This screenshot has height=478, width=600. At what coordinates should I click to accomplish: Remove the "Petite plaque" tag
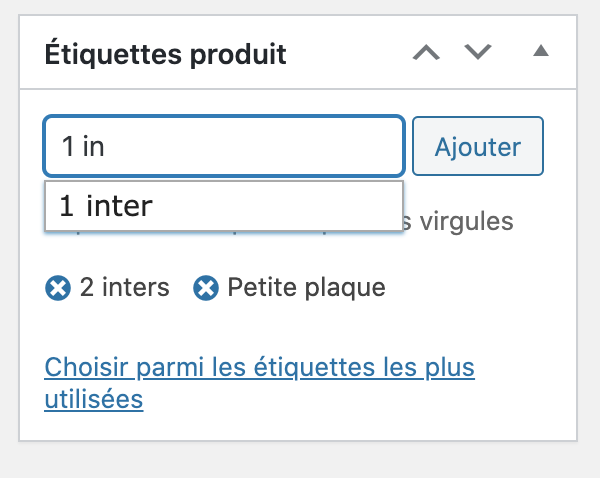206,288
